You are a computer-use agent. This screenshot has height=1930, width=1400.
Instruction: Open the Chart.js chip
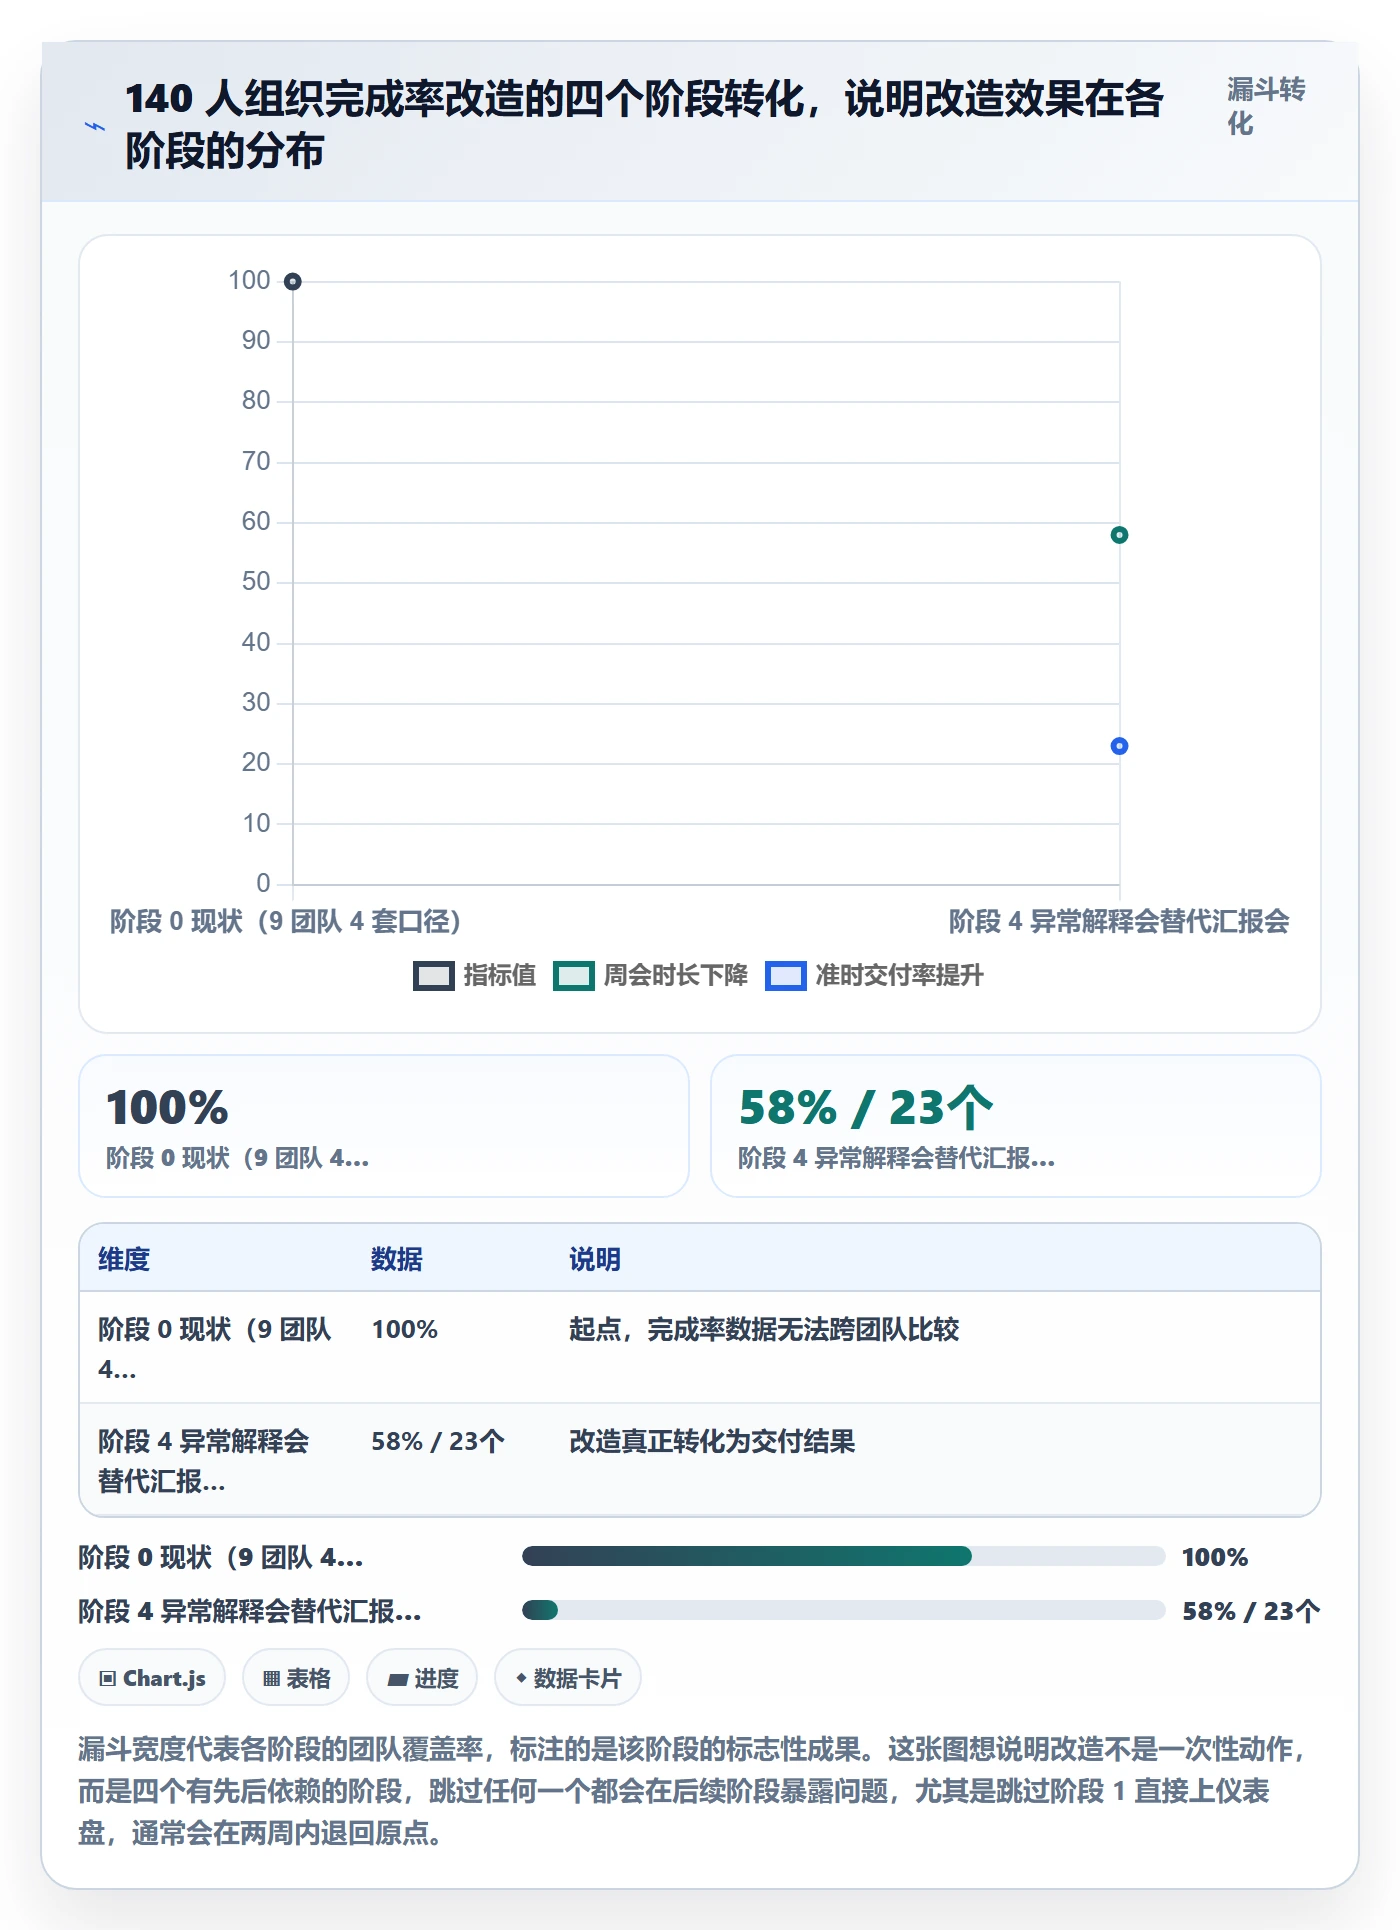[x=152, y=1678]
